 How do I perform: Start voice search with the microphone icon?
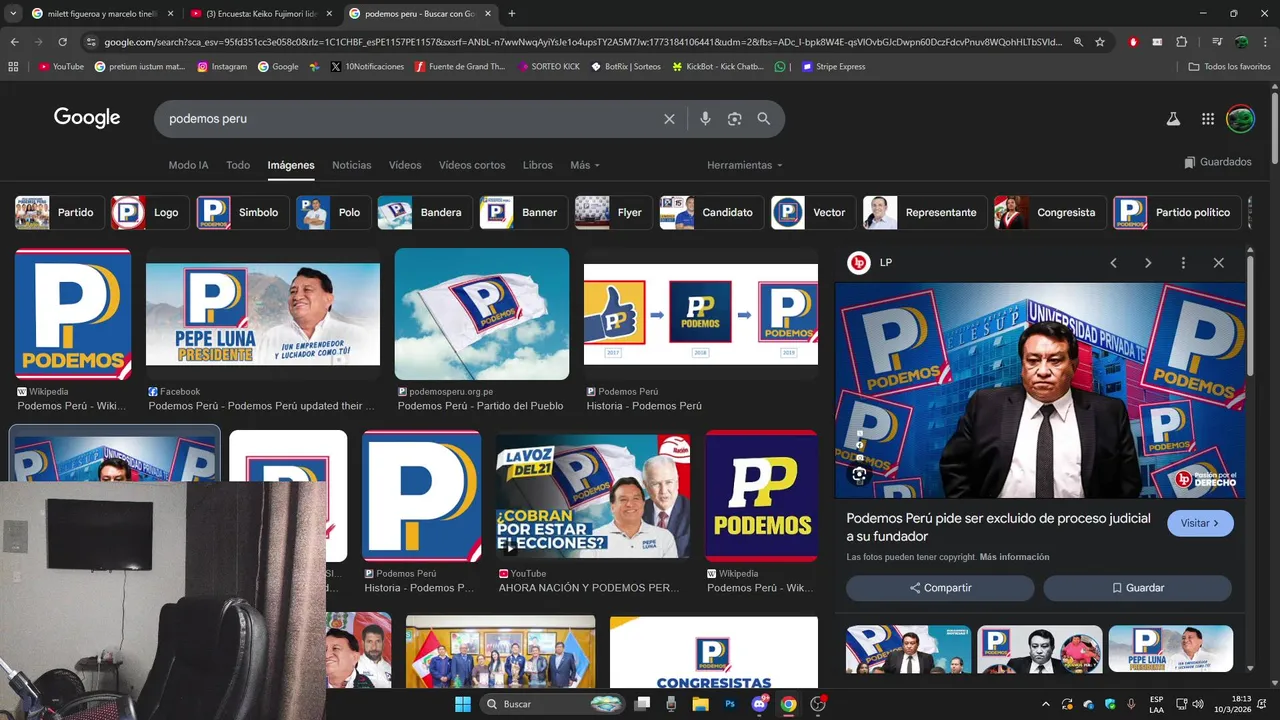tap(705, 119)
